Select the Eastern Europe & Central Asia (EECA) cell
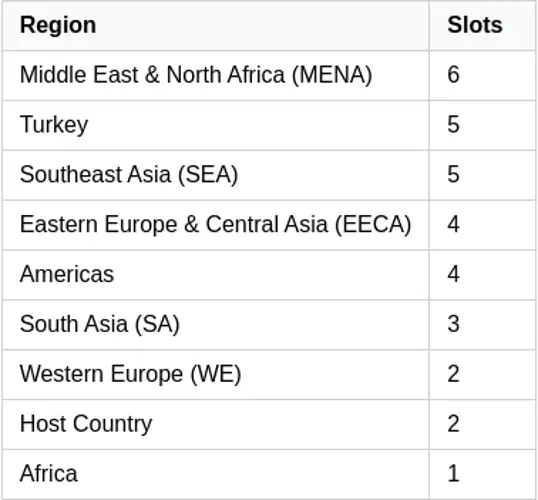 [x=215, y=225]
